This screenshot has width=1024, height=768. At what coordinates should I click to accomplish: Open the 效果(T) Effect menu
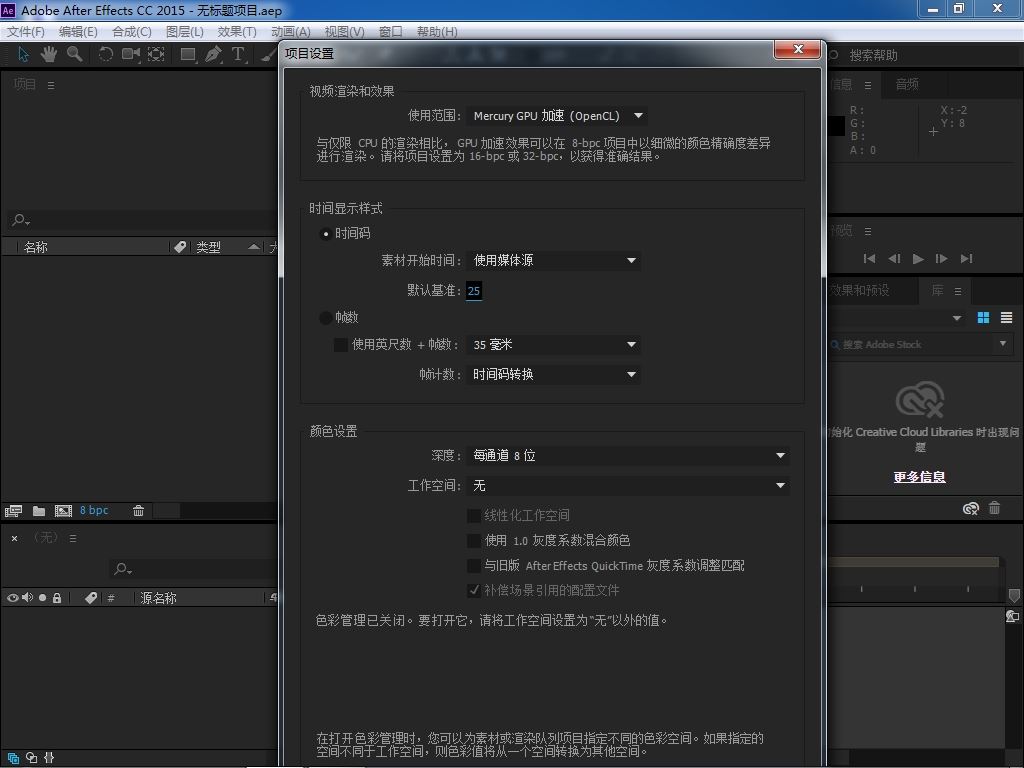[237, 31]
